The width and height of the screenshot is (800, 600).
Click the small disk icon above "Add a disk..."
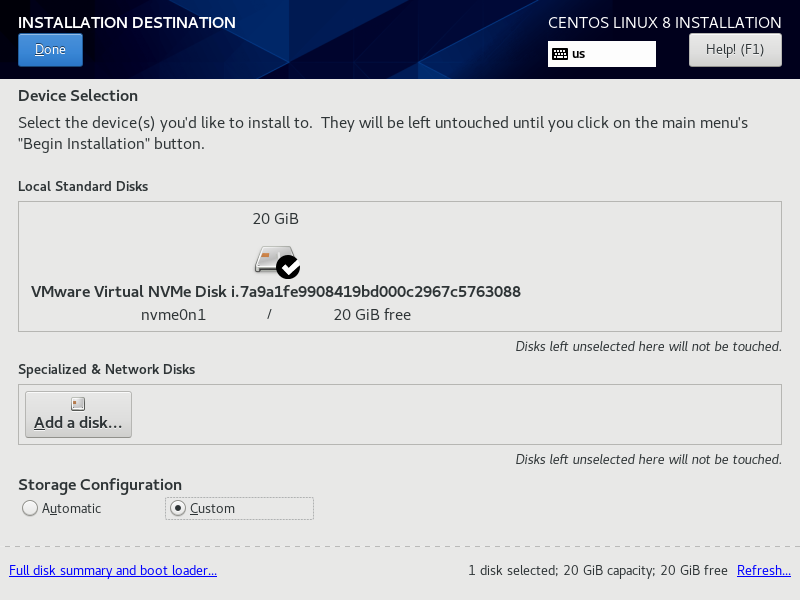(x=78, y=404)
